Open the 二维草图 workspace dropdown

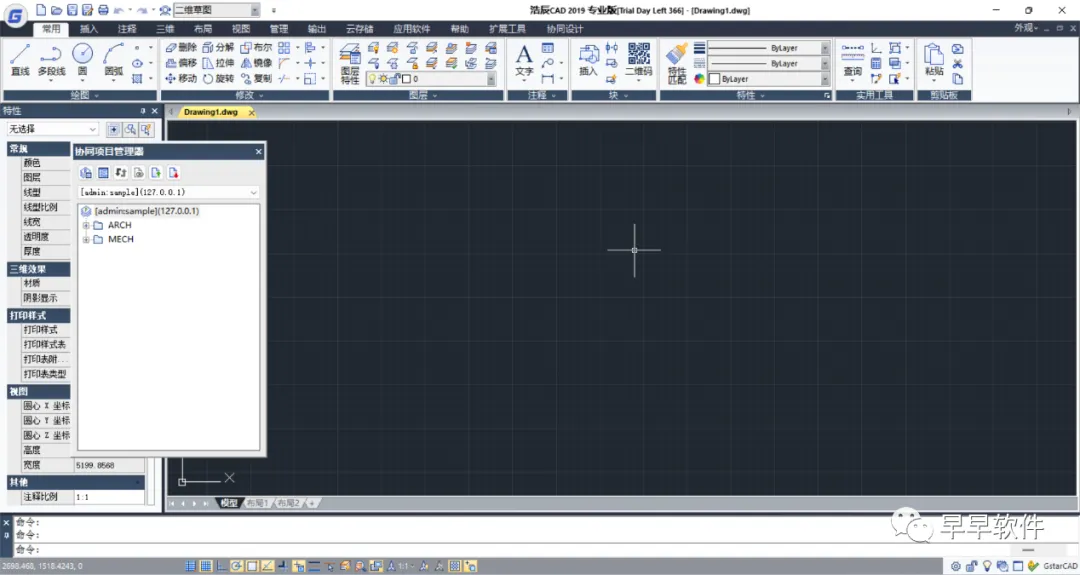[255, 10]
